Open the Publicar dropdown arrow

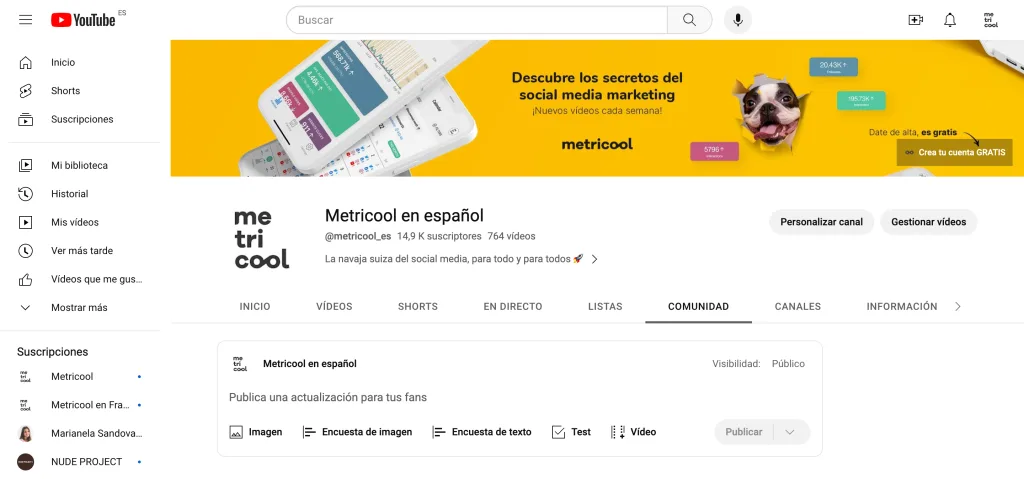coord(790,432)
